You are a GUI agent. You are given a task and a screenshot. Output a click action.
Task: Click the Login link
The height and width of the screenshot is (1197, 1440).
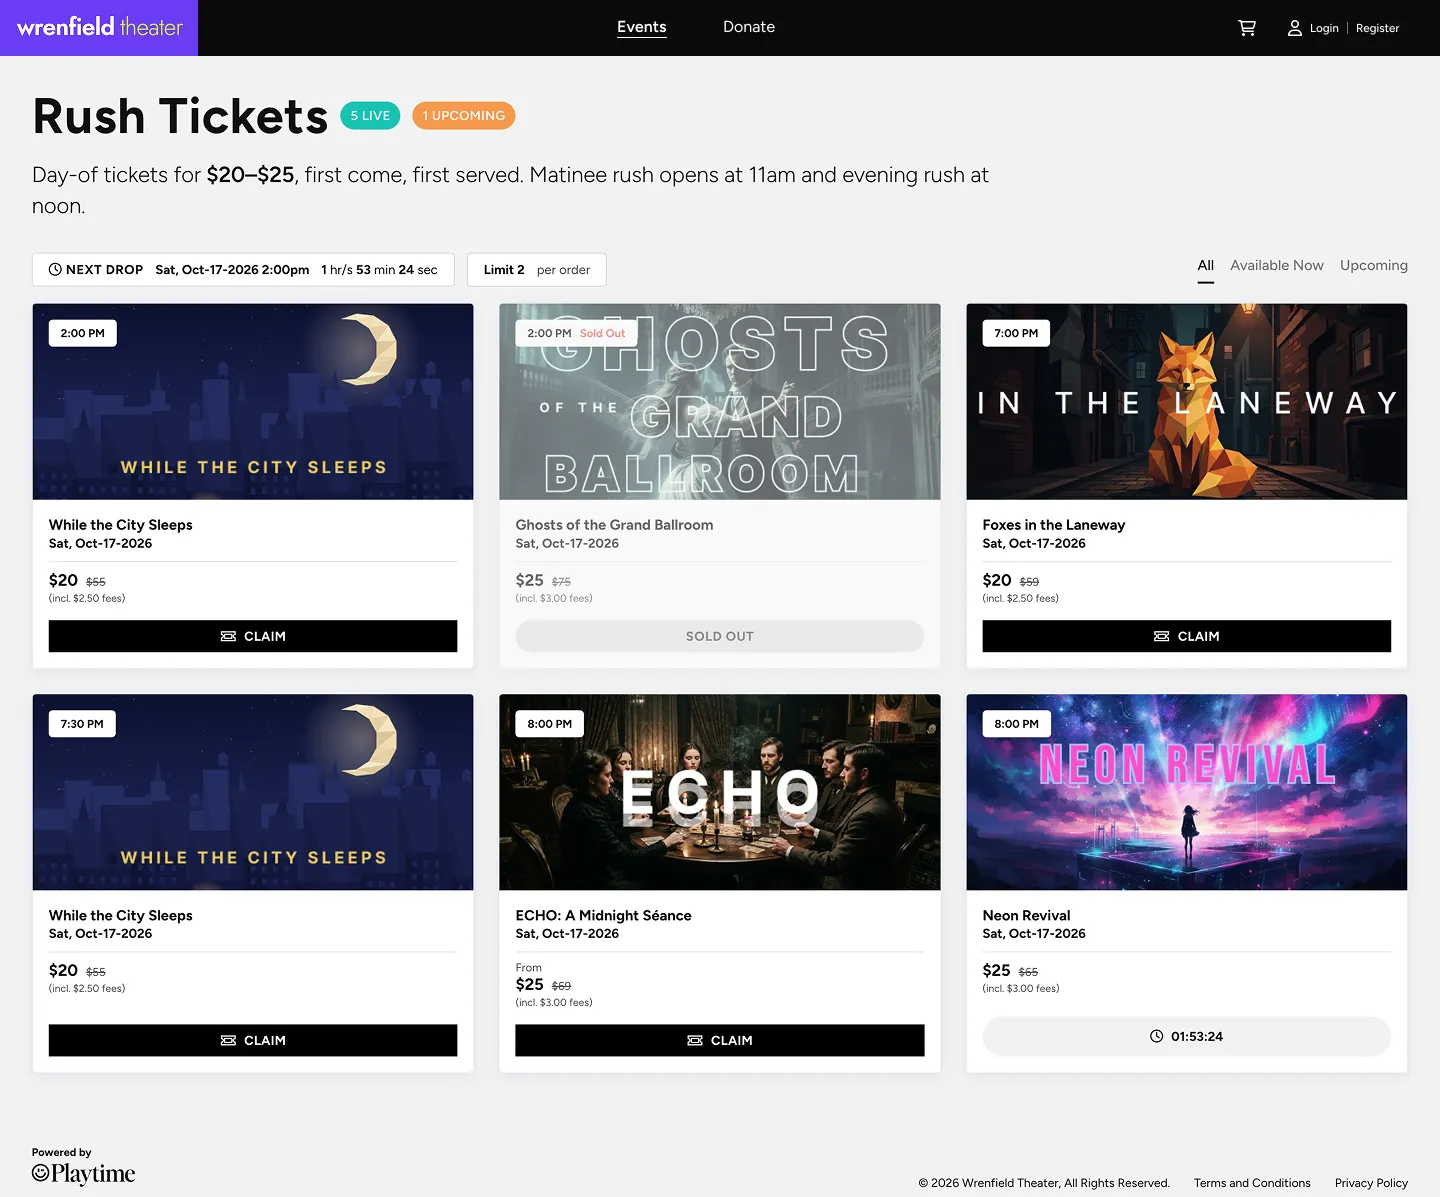pyautogui.click(x=1324, y=28)
